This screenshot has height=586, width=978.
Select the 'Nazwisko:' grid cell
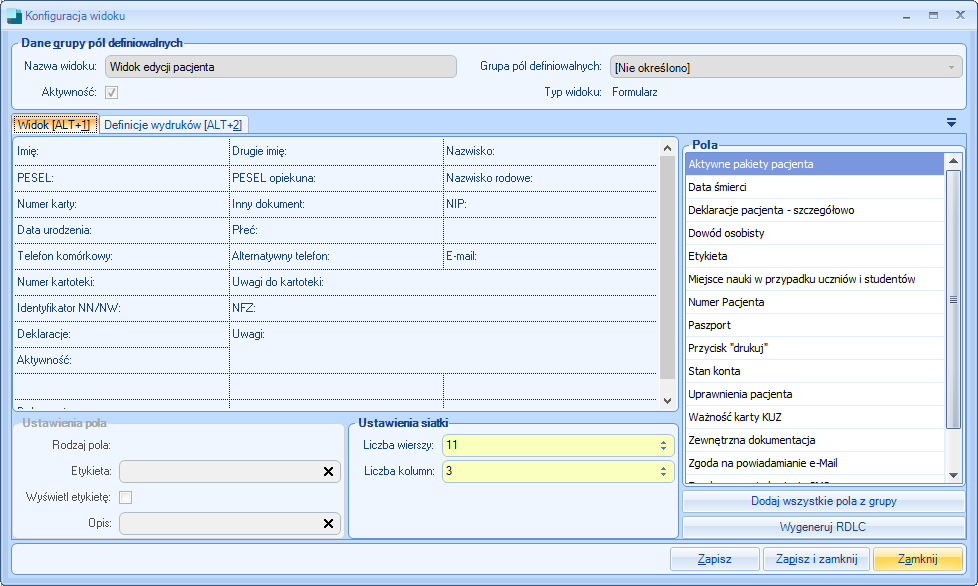[x=550, y=151]
